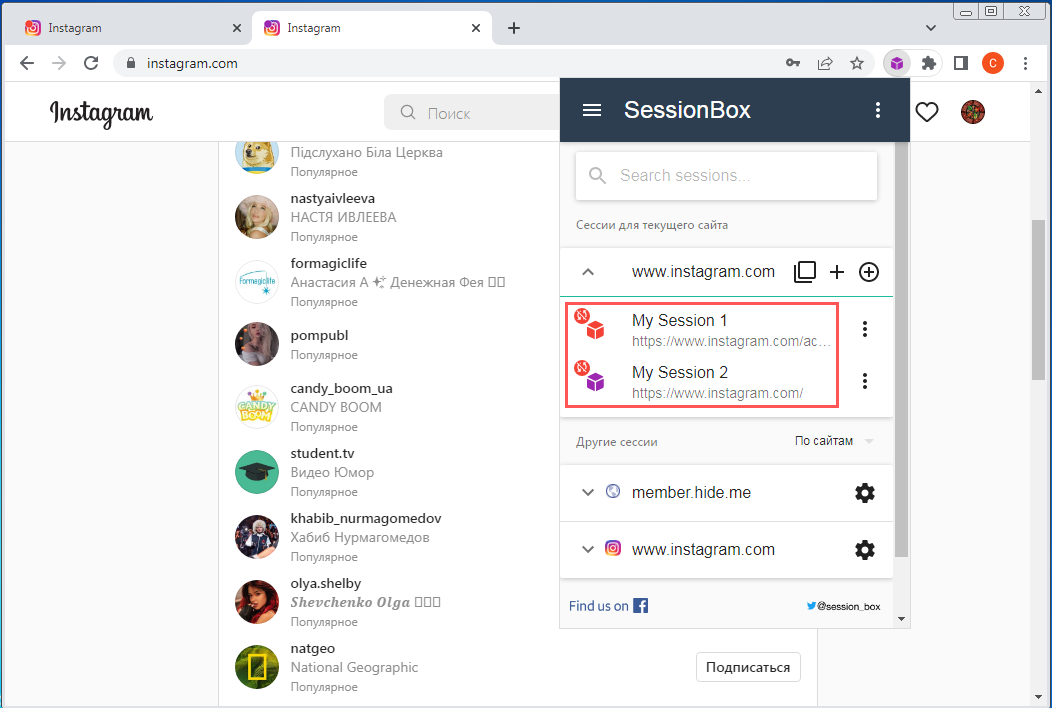Click the Instagram 'Поиск' search field
1052x708 pixels.
click(472, 113)
